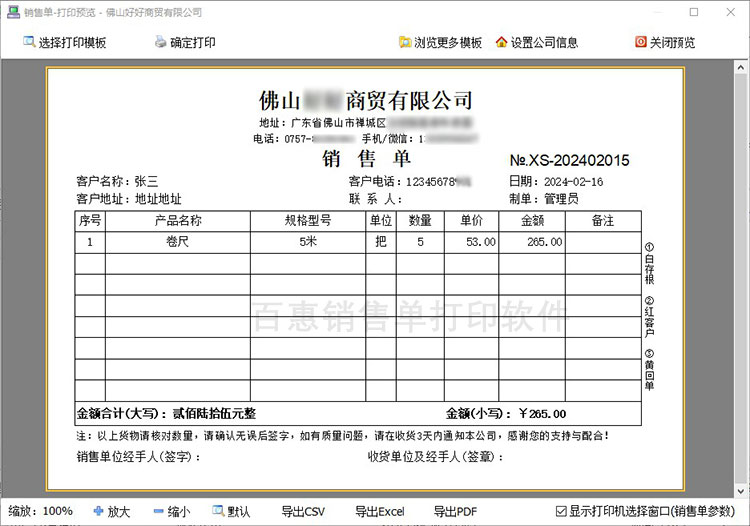Click the folder icon for 浏览更多模板
Screen dimensions: 750x526
coord(405,42)
